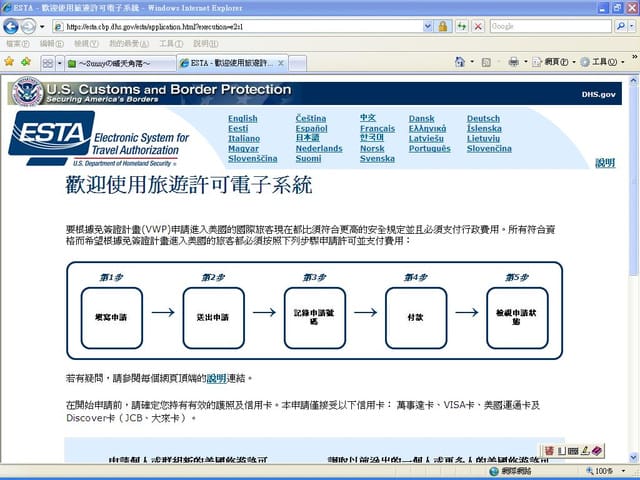This screenshot has height=480, width=640.
Task: Click the vertical scrollbar down arrow
Action: [x=633, y=457]
